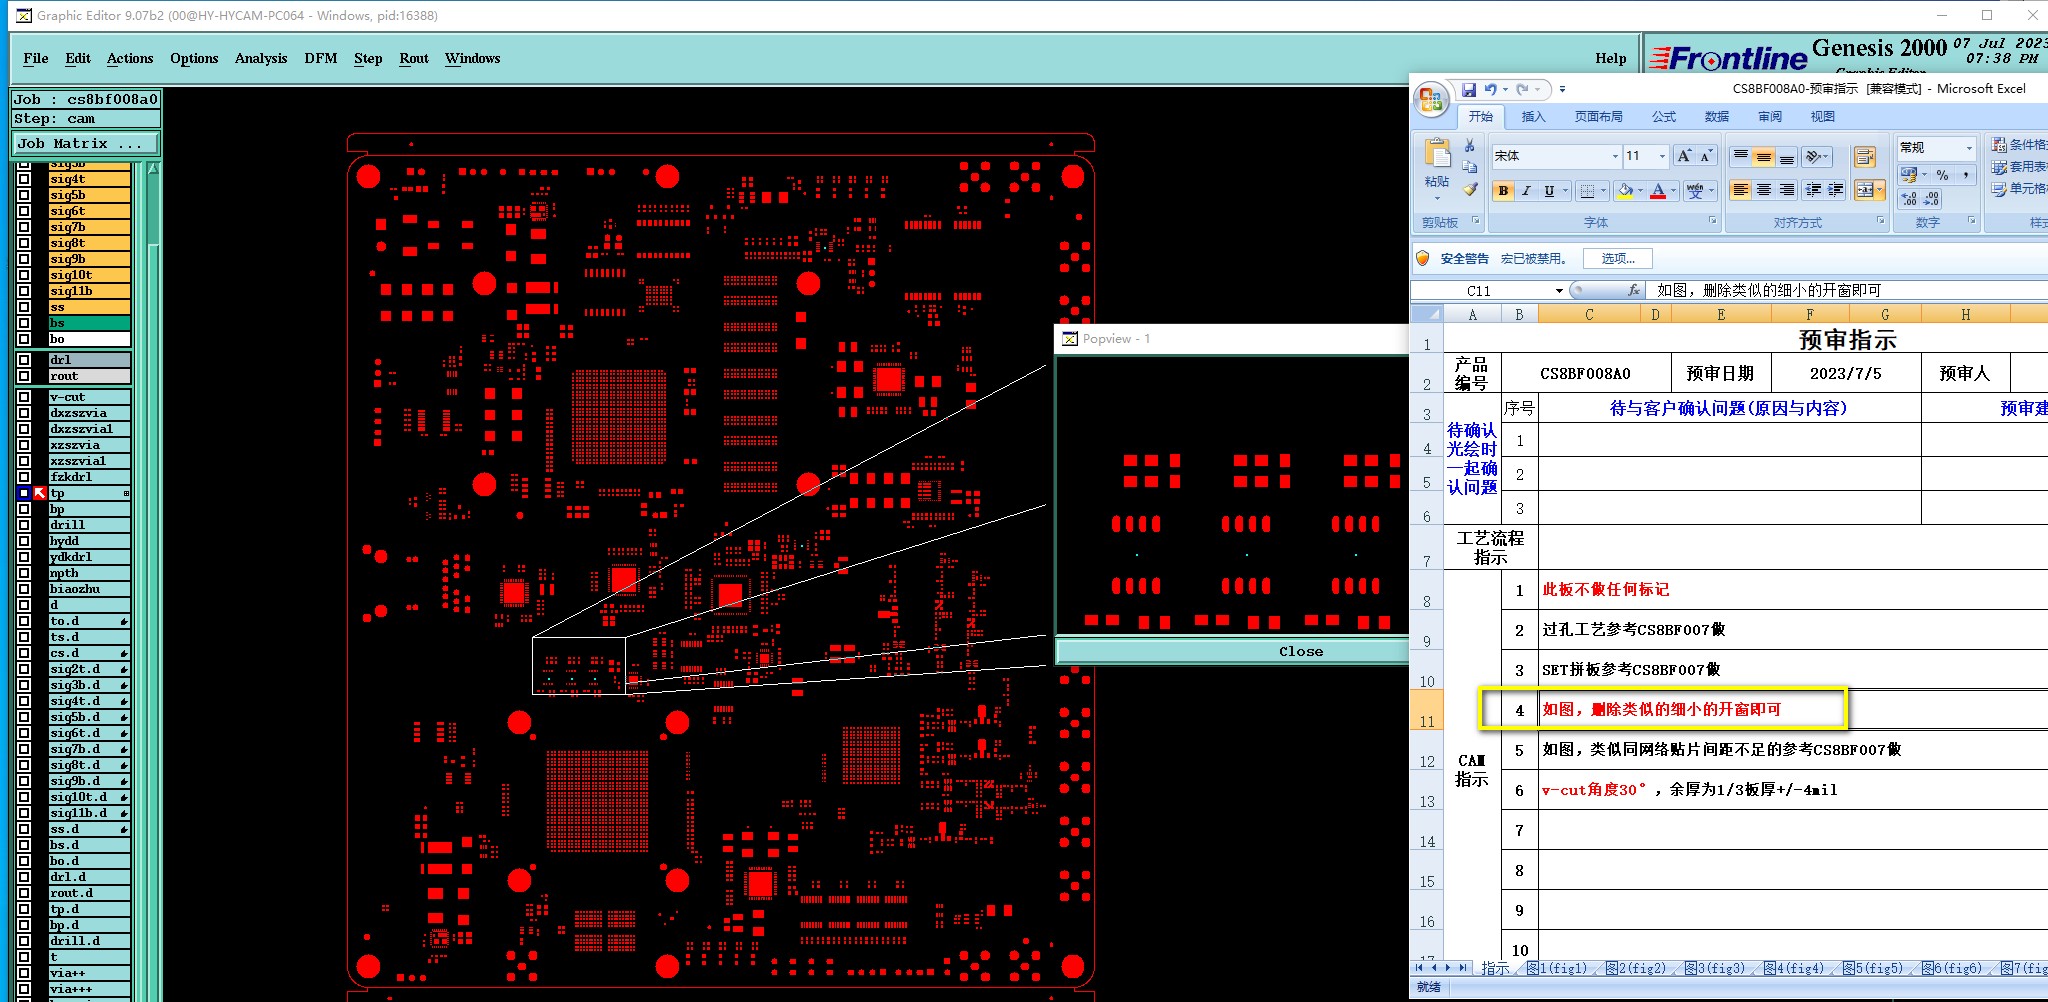Click the Bold button in Excel ribbon
Viewport: 2048px width, 1002px height.
point(1503,191)
